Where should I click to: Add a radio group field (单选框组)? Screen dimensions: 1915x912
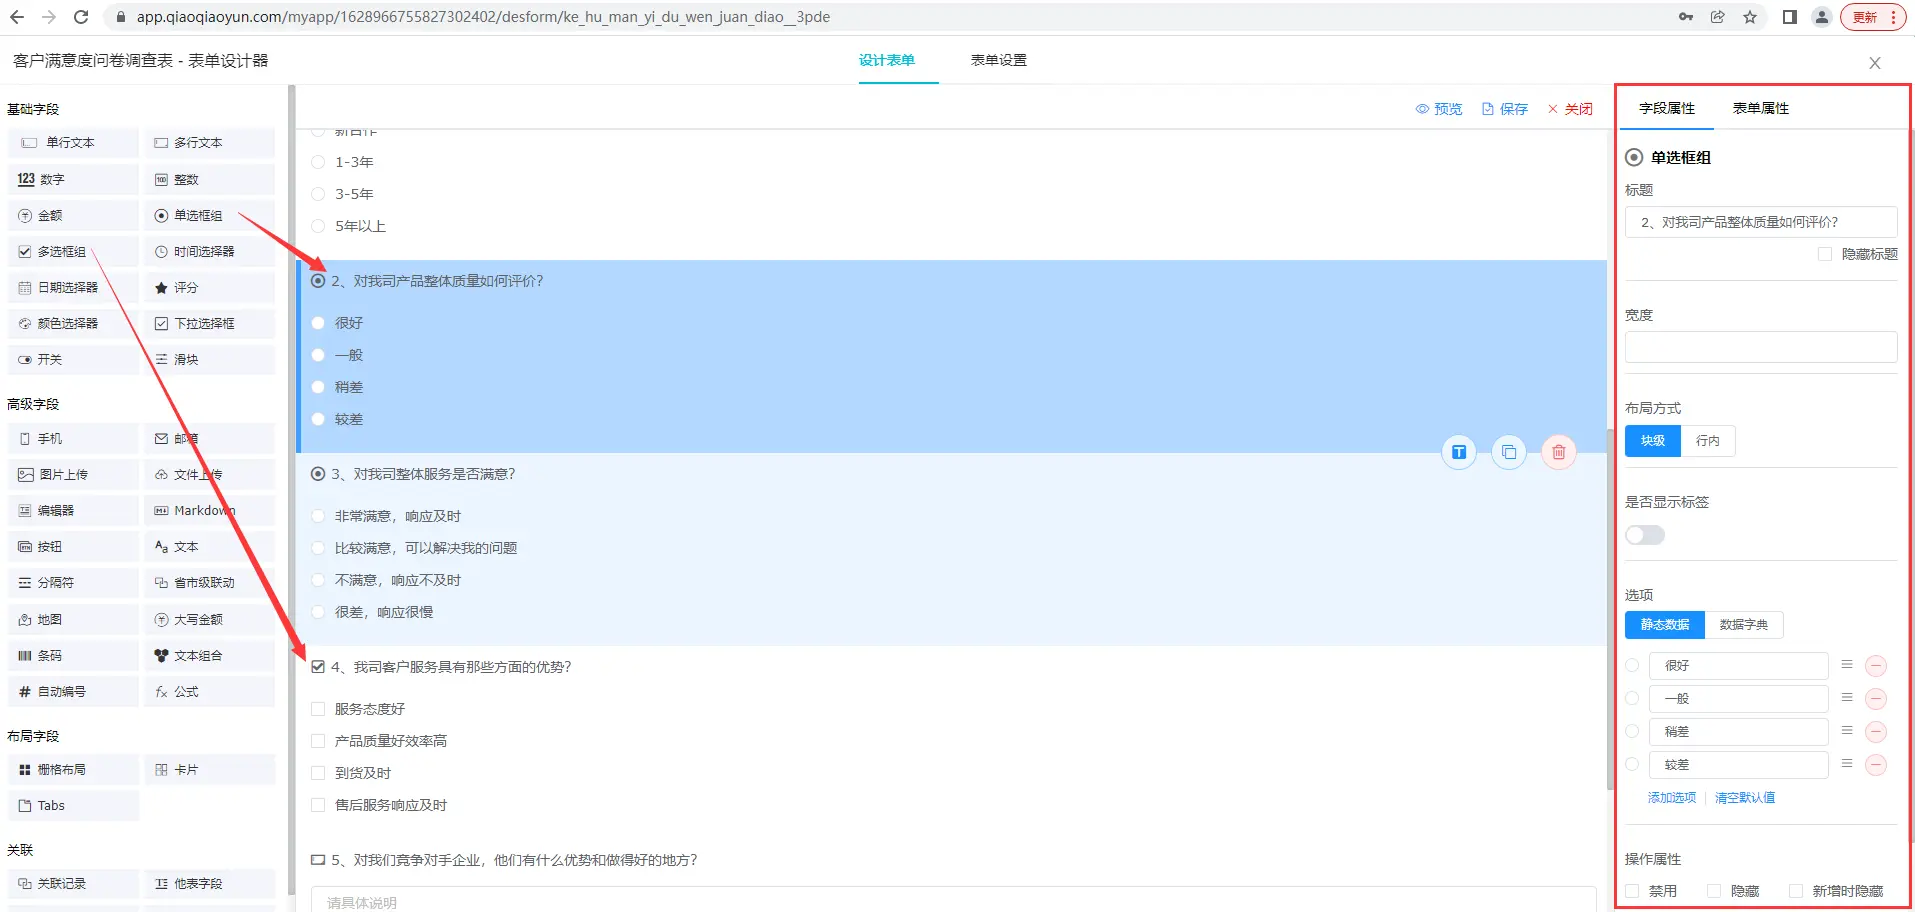pyautogui.click(x=209, y=215)
